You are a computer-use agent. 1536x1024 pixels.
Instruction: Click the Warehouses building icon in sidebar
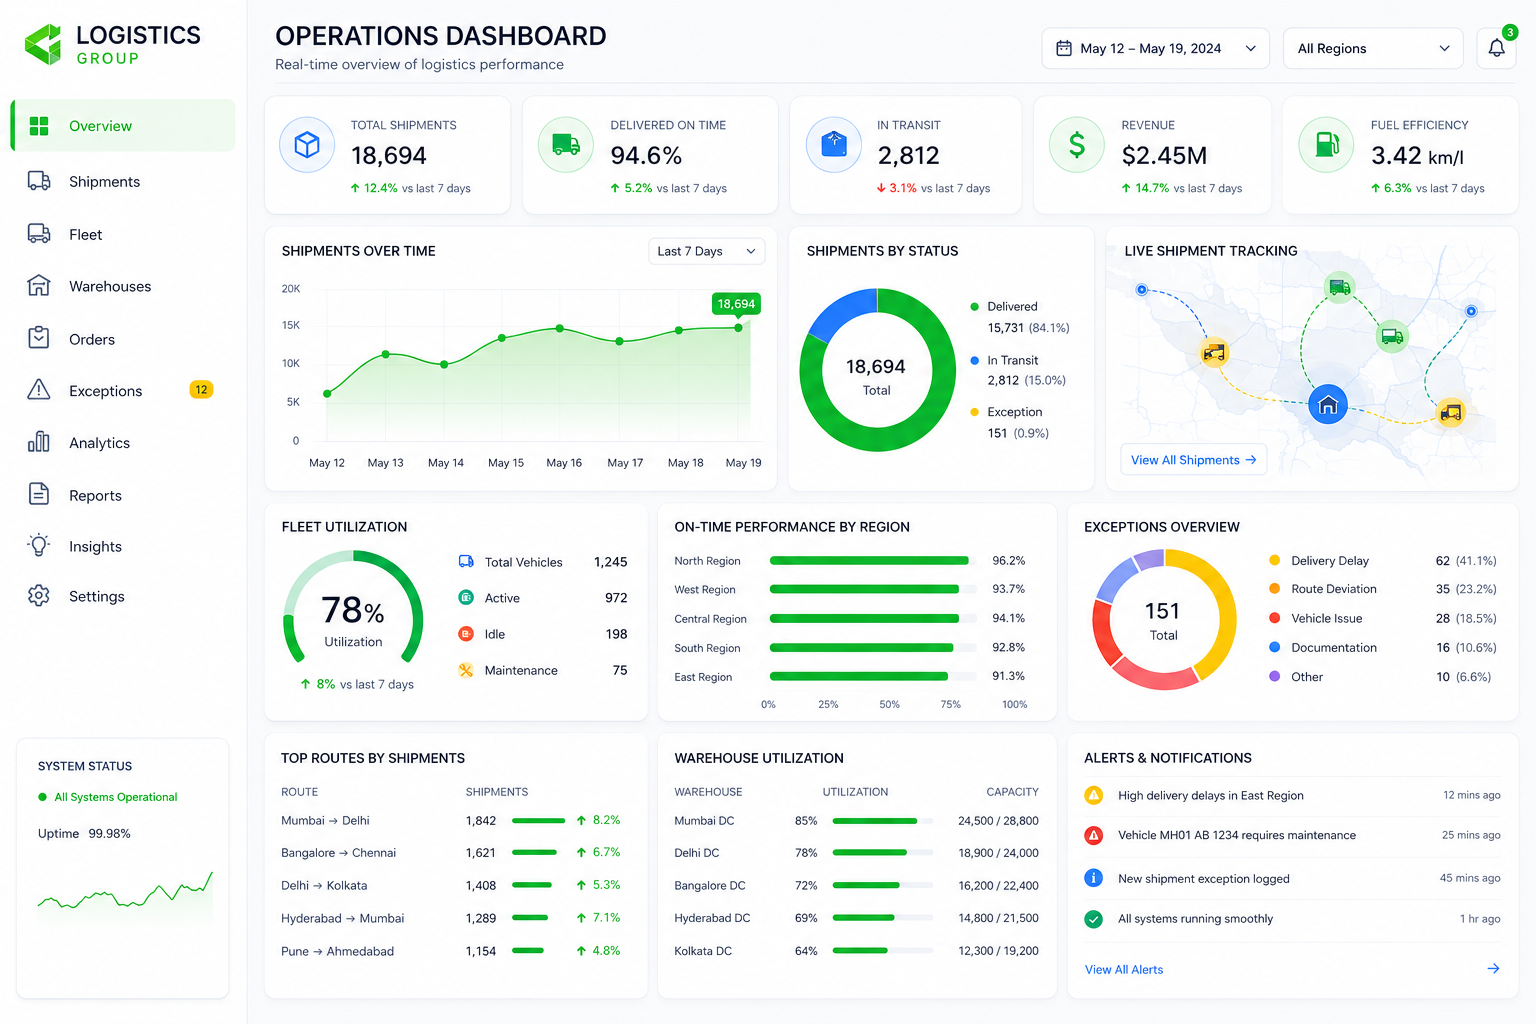coord(39,286)
